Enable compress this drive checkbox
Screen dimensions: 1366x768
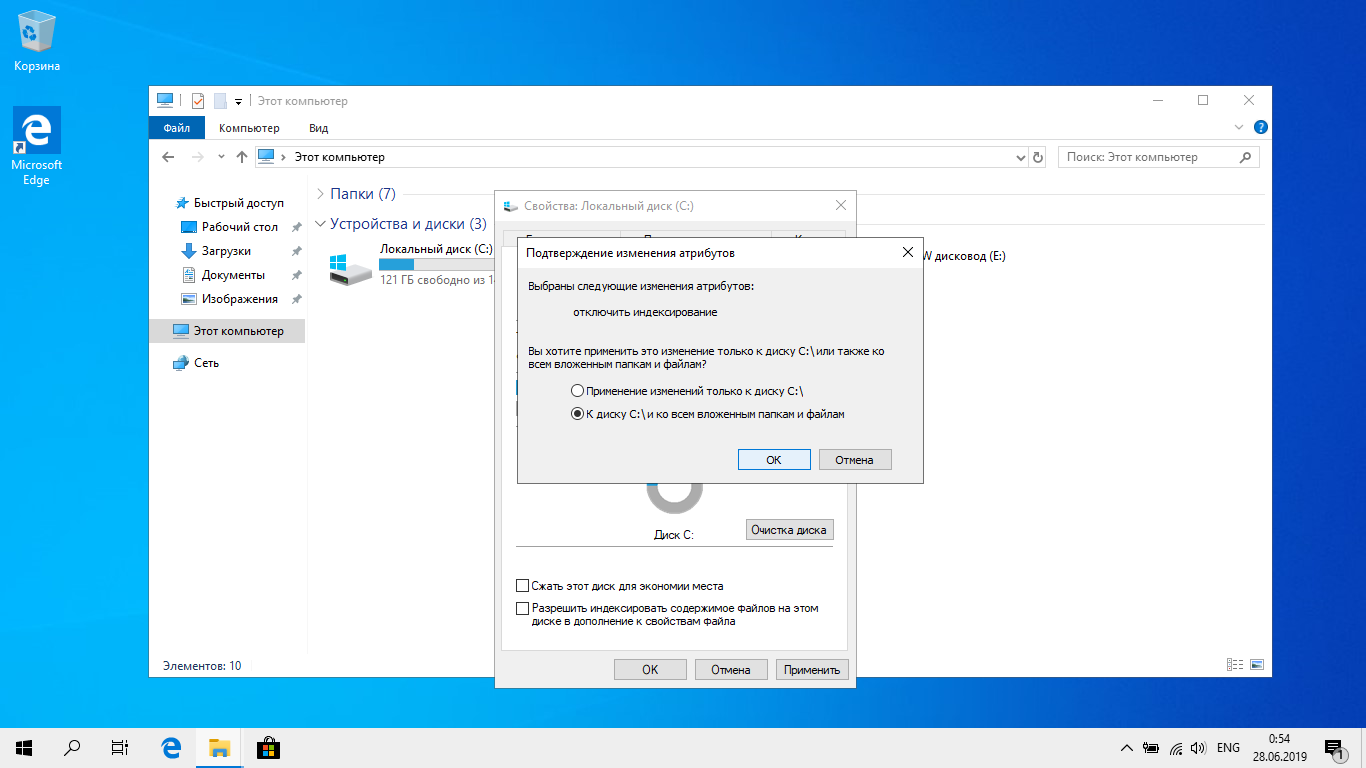point(522,586)
